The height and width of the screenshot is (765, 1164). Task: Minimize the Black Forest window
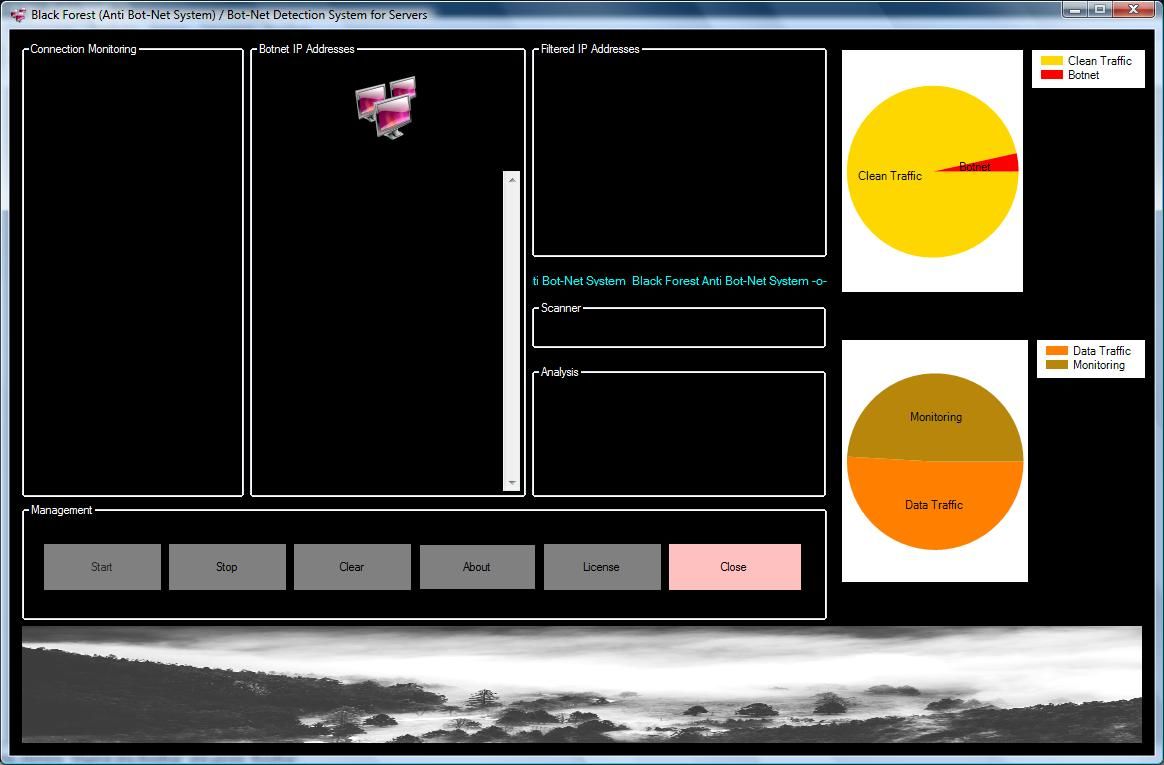point(1073,10)
